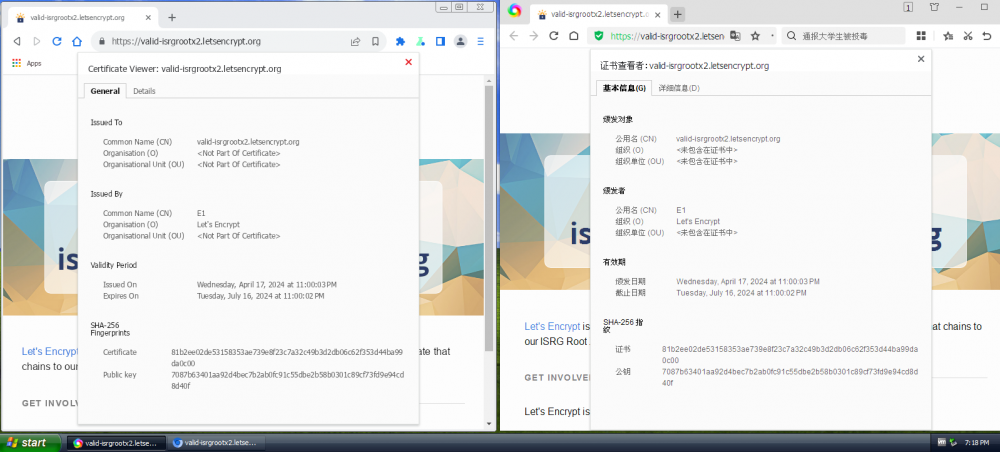The width and height of the screenshot is (1000, 452).
Task: Click the share icon in left address bar
Action: [355, 41]
